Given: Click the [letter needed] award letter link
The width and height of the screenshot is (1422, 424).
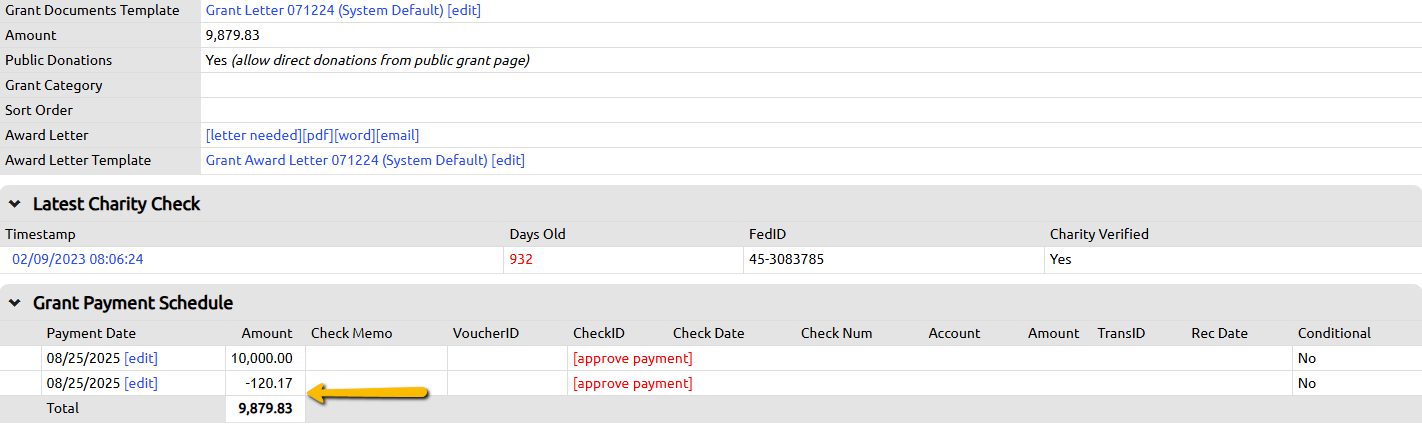Looking at the screenshot, I should point(253,135).
